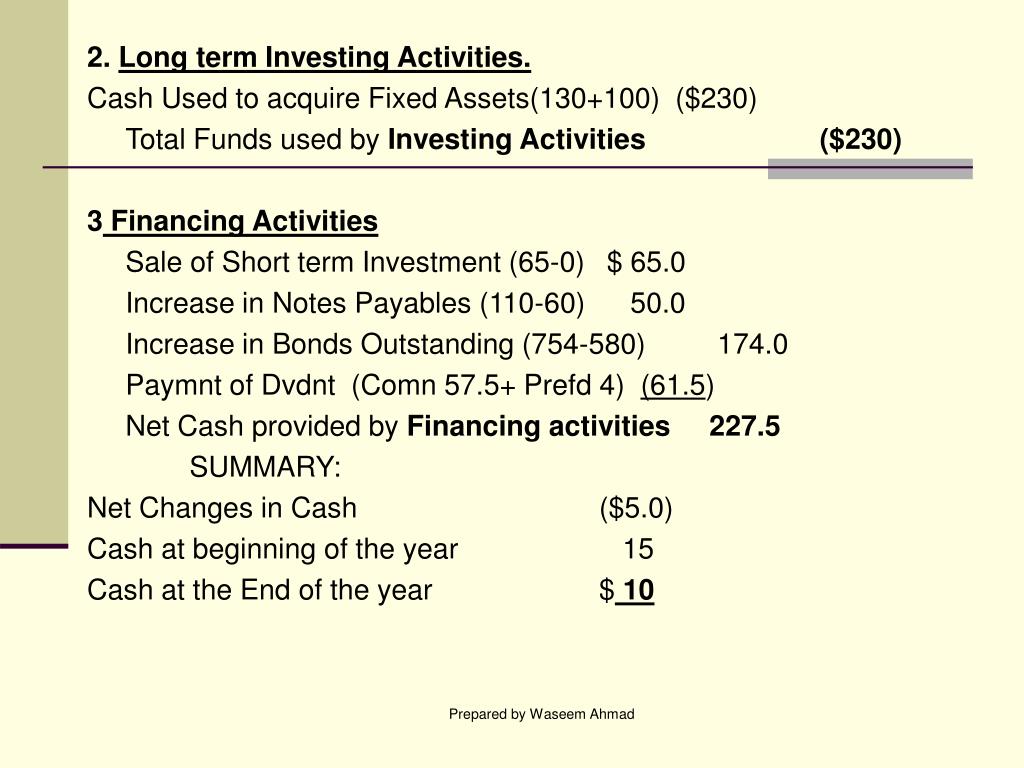
Task: Click Increase in Bonds Outstanding line
Action: pos(456,345)
